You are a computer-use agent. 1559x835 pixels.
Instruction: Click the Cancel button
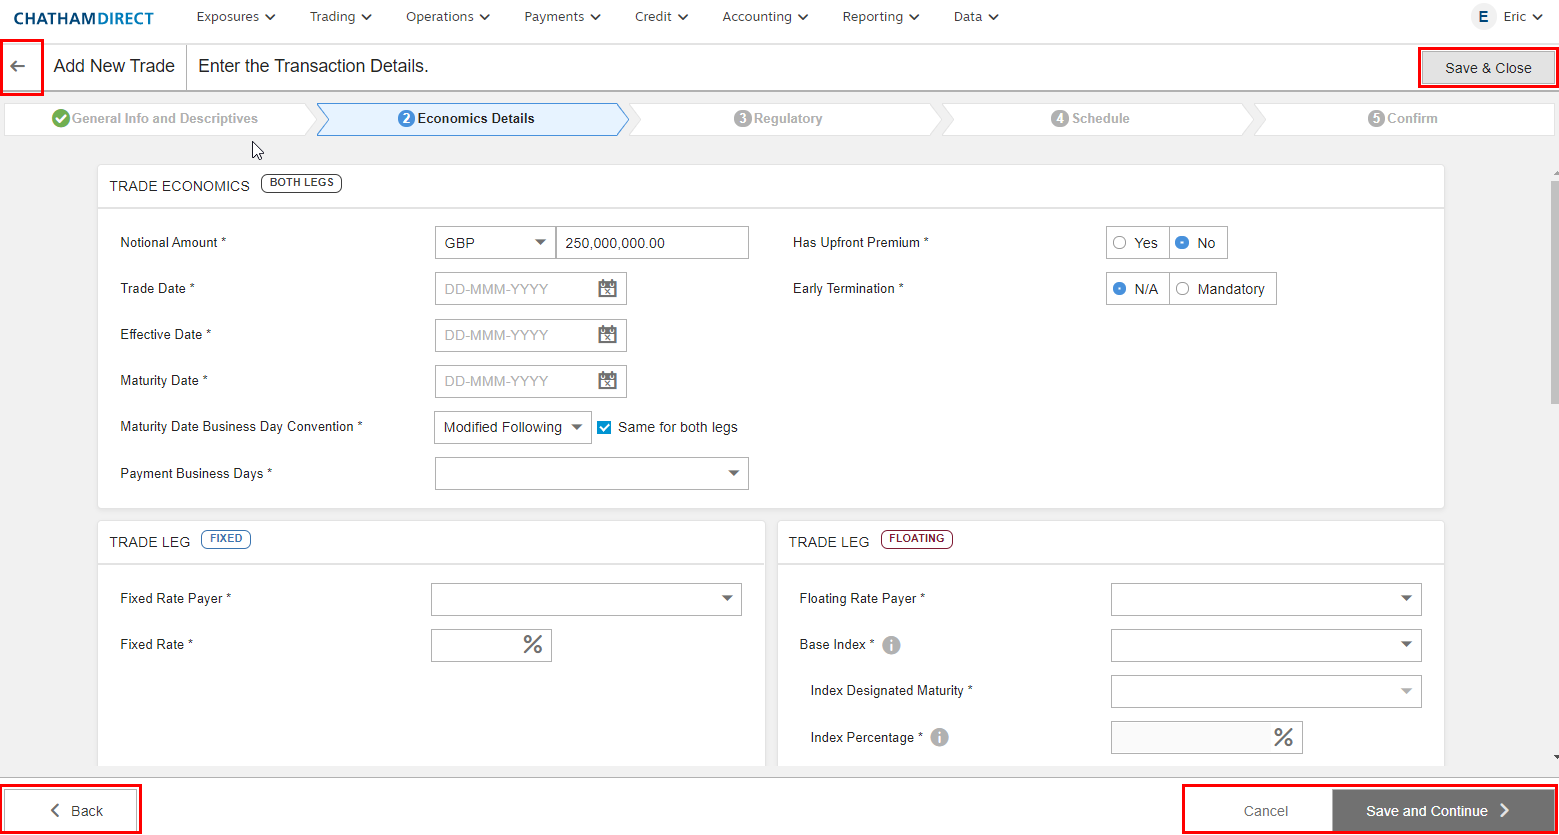[1265, 811]
